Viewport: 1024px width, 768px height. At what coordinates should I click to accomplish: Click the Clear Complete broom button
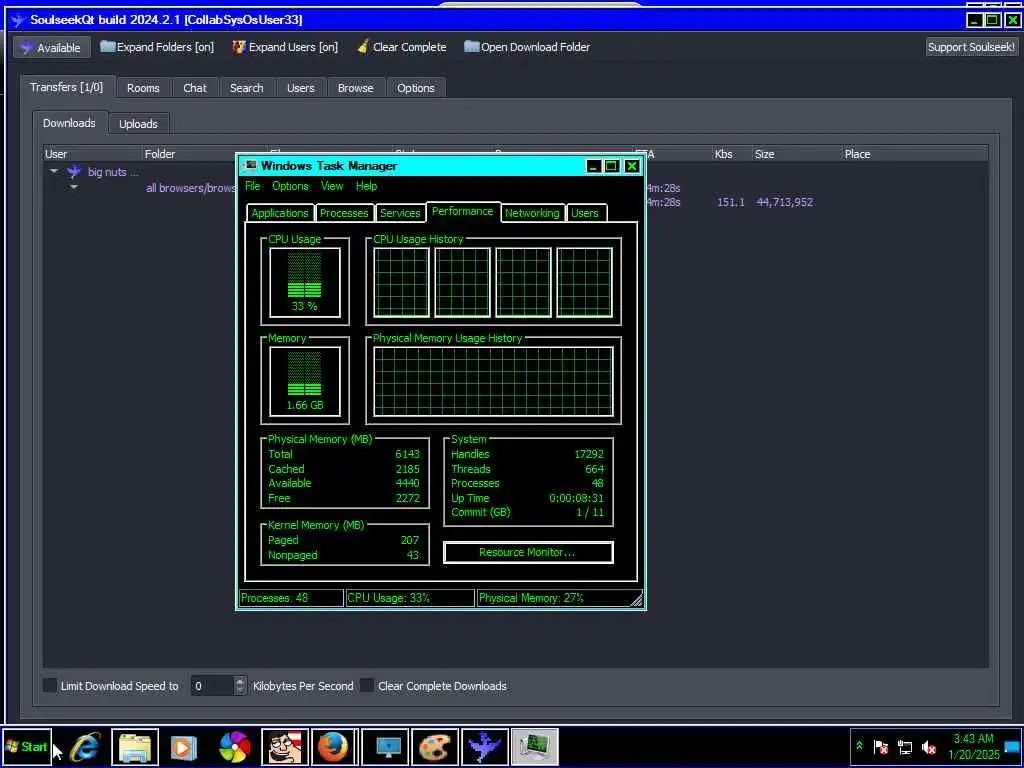coord(402,47)
